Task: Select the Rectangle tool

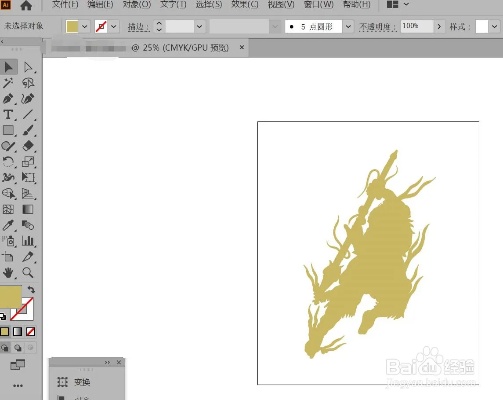Action: pos(8,130)
